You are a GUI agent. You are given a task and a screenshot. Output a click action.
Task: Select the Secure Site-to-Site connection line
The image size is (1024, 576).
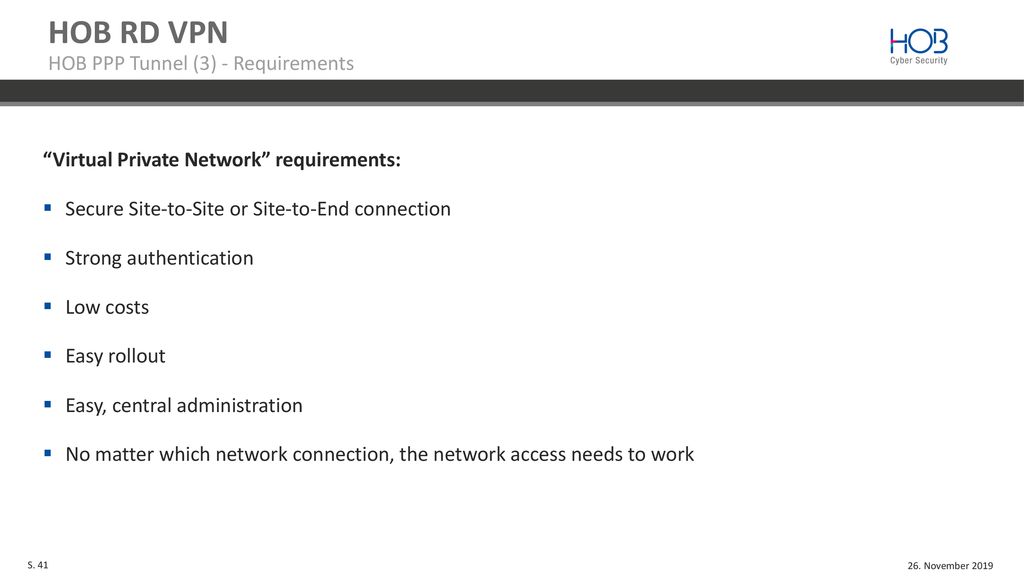258,209
